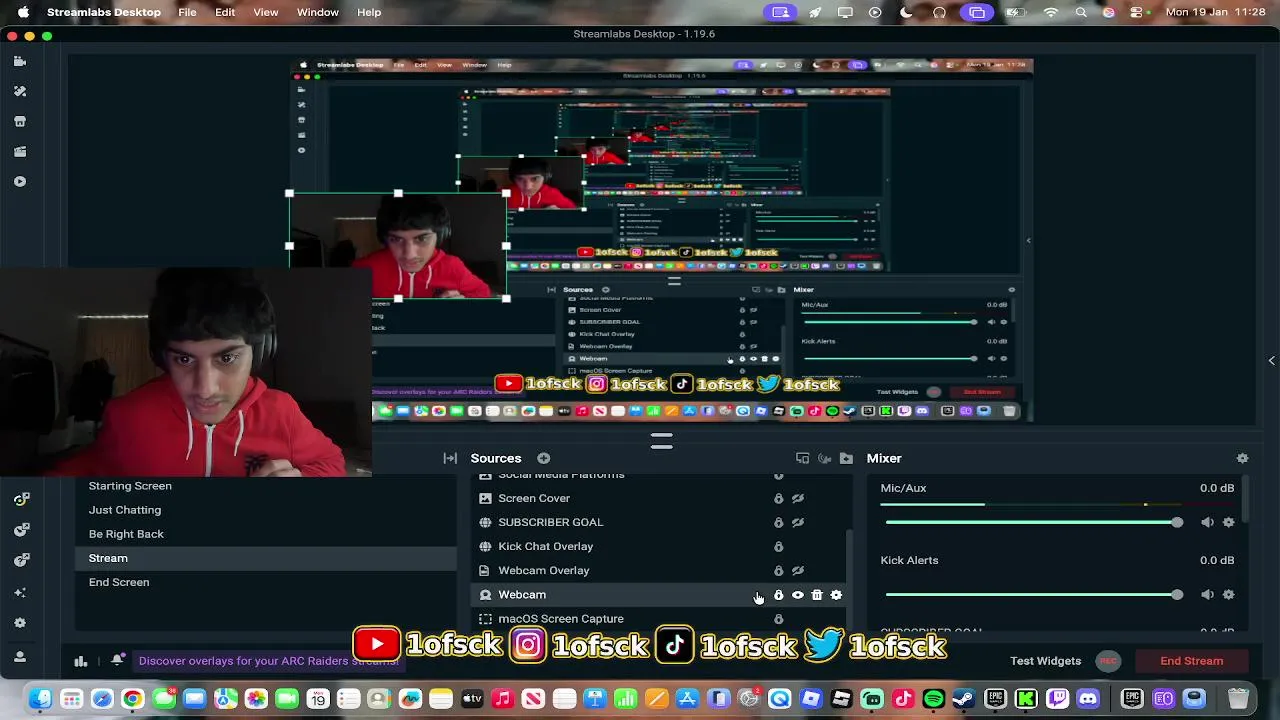
Task: Open the App Store icon in sidebar
Action: click(x=19, y=121)
